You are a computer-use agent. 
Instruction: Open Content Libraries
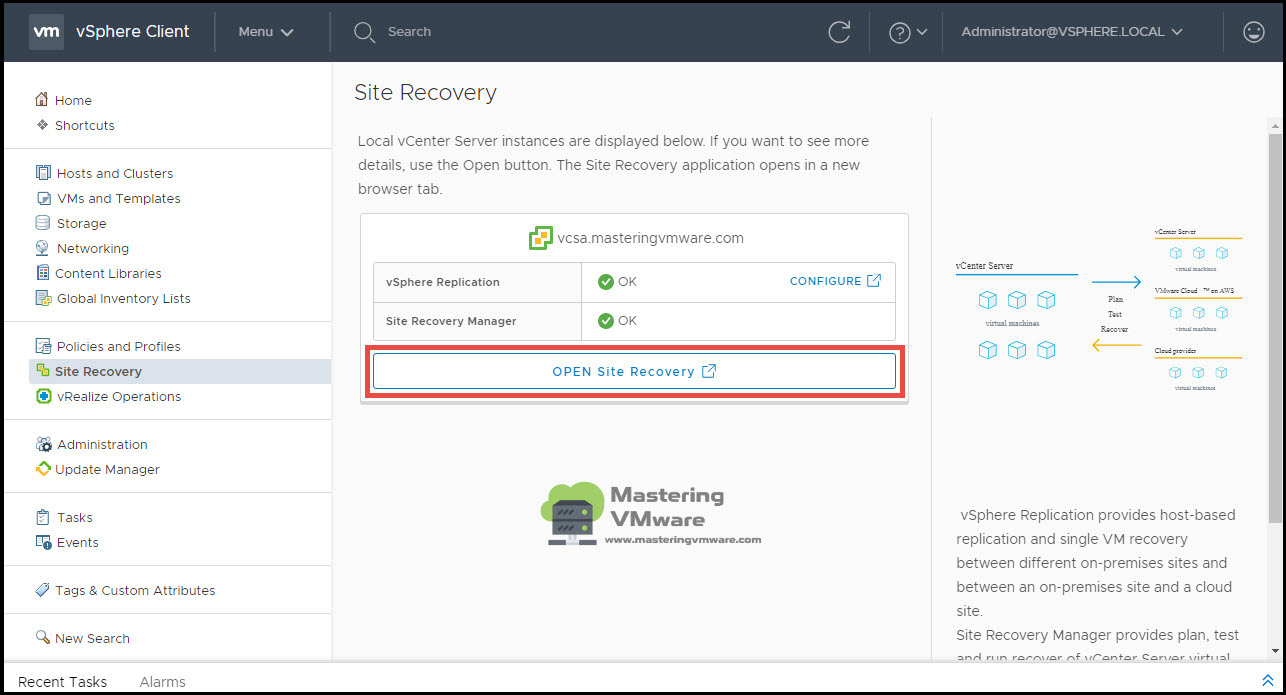108,273
